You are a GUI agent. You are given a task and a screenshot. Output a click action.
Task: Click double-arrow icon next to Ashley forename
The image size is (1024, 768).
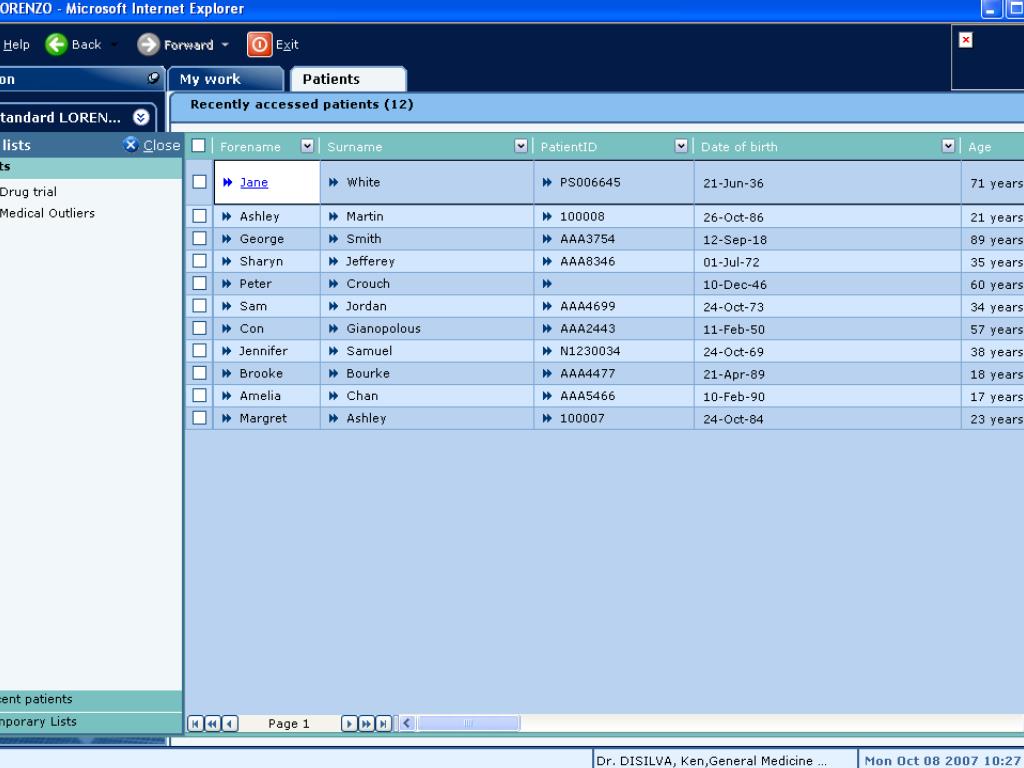(x=227, y=216)
